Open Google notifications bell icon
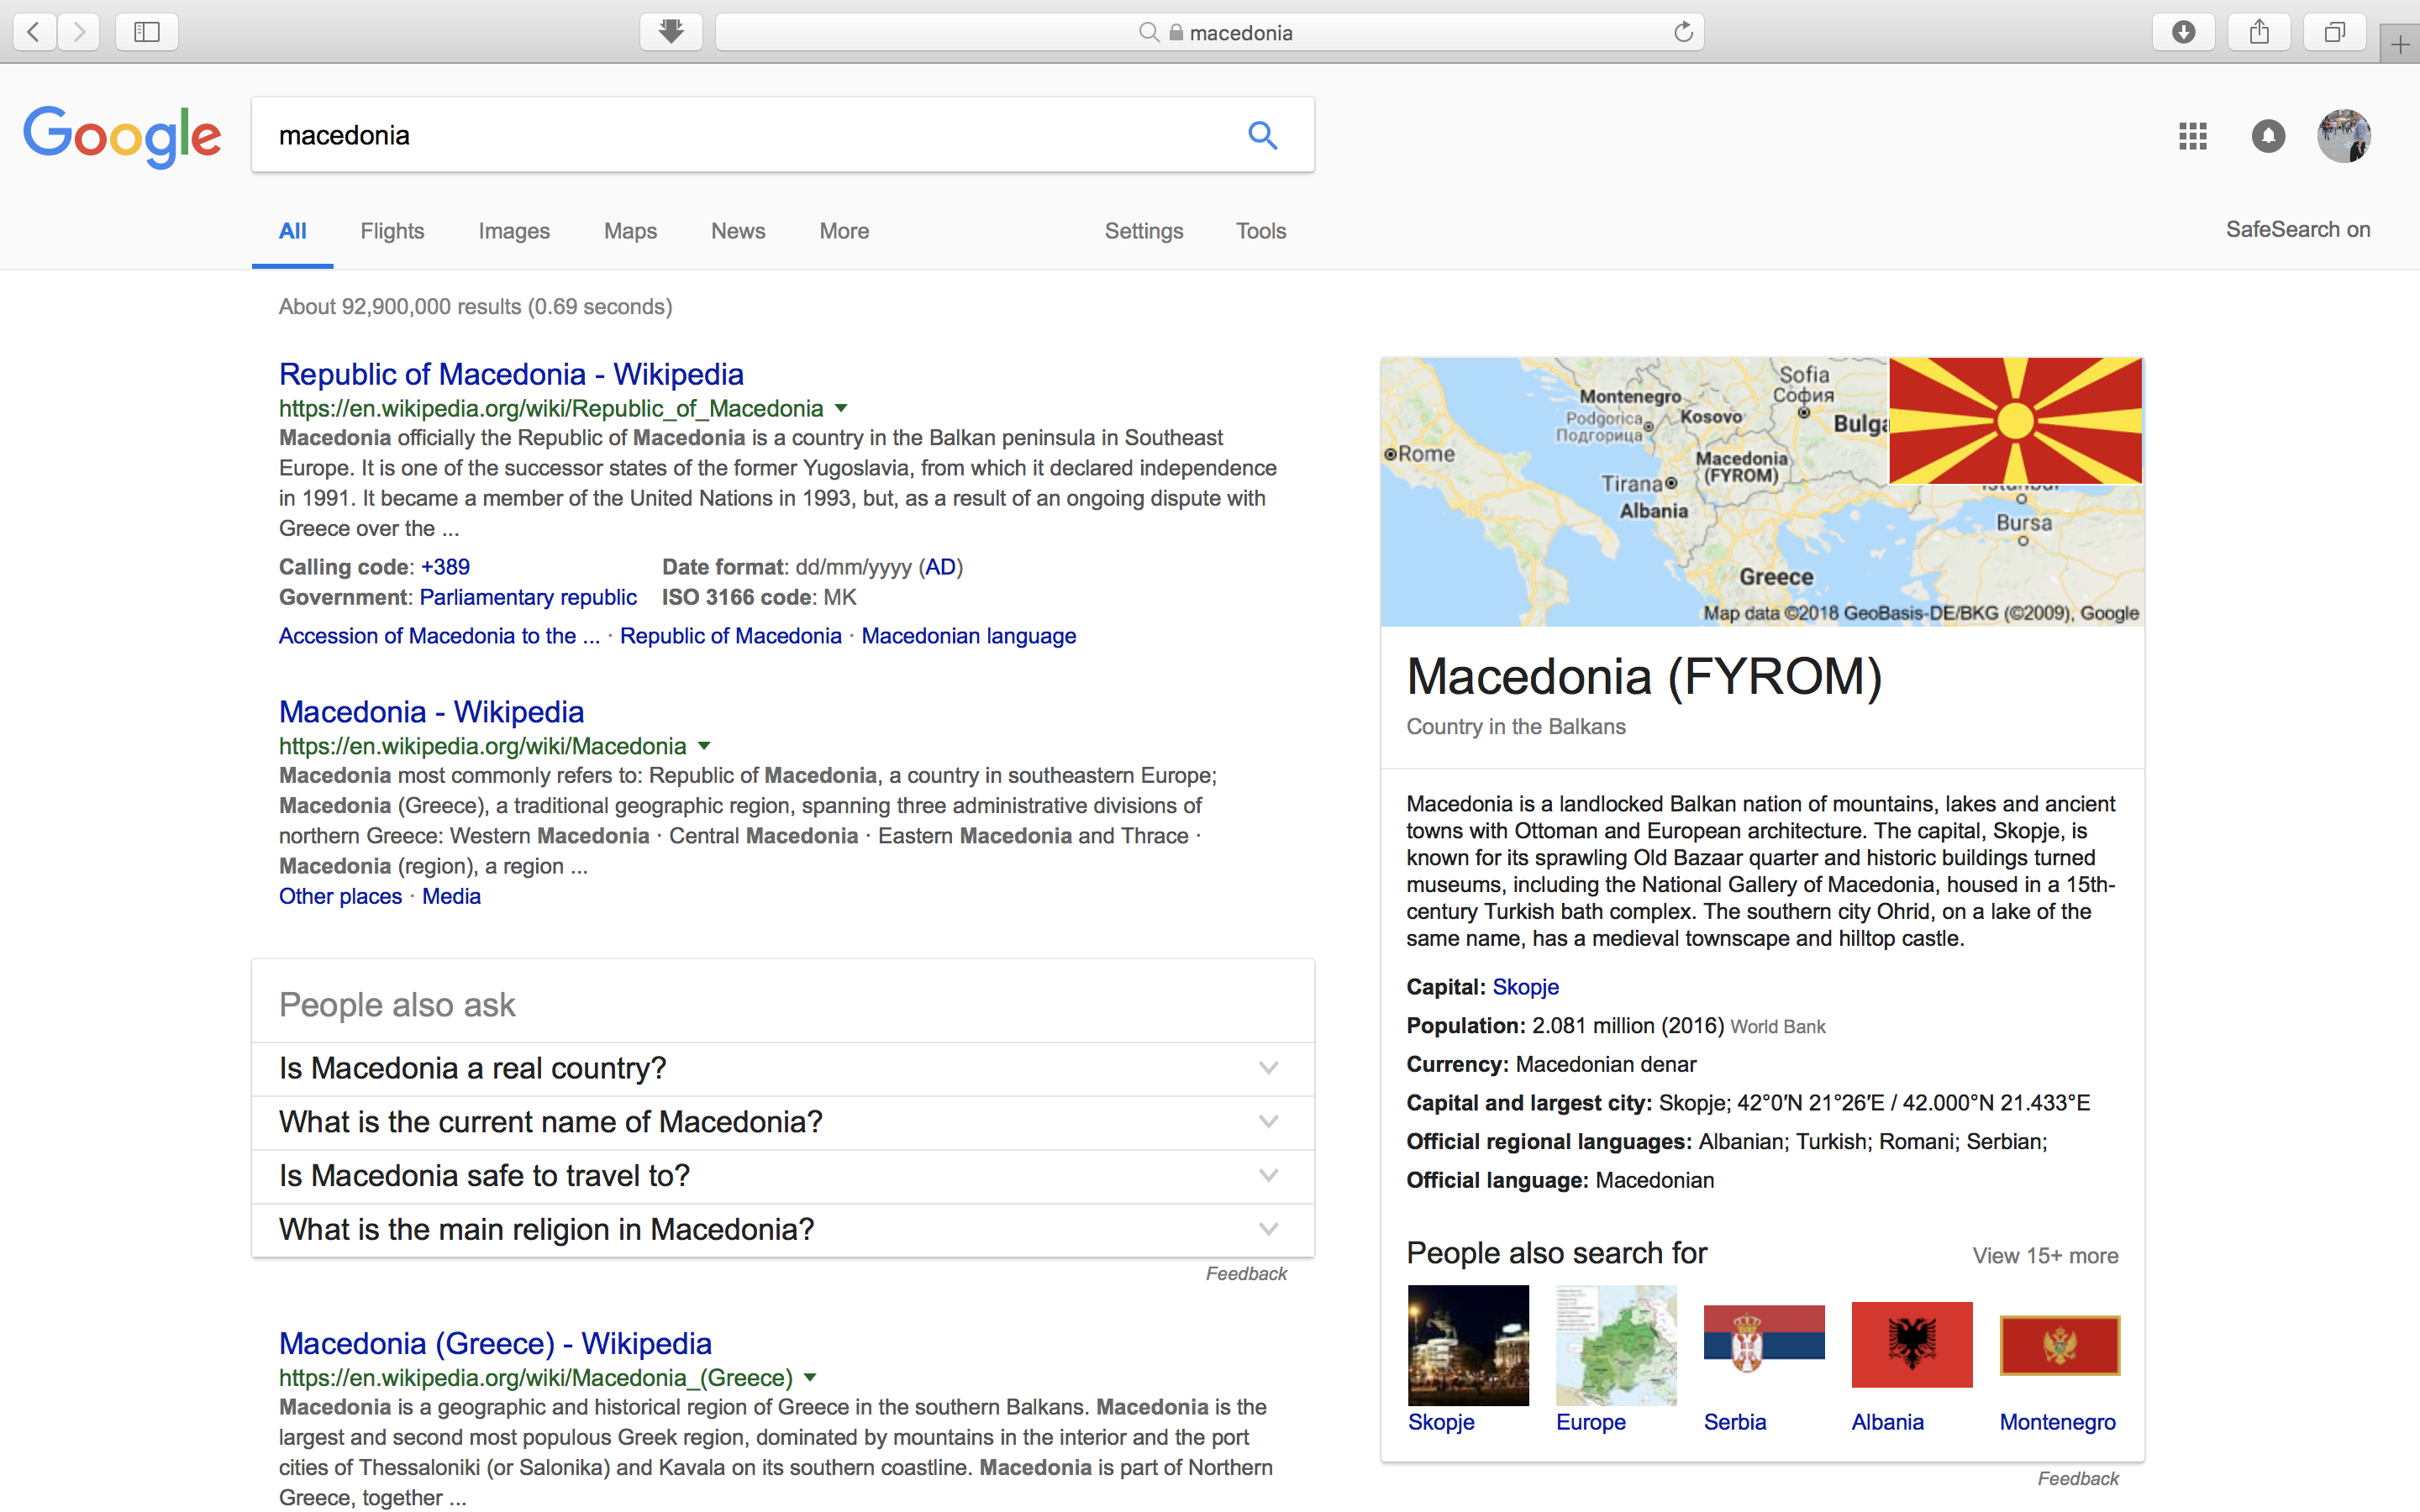Screen dimensions: 2420x1512 (2268, 136)
